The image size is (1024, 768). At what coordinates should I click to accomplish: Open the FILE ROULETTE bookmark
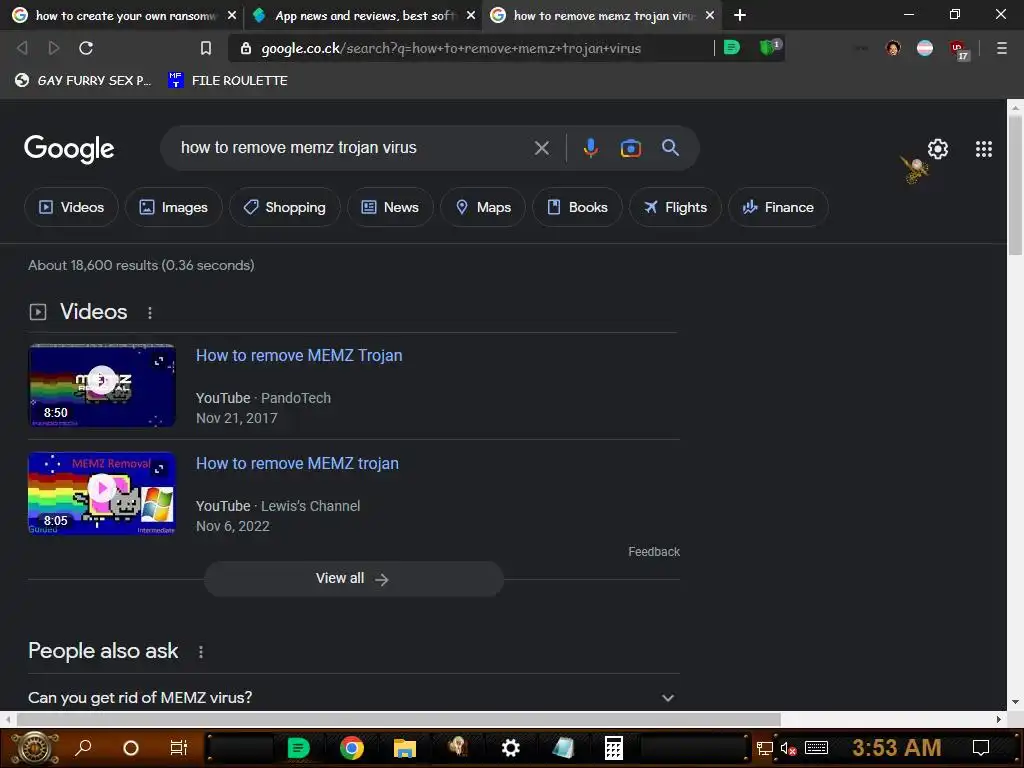(227, 80)
